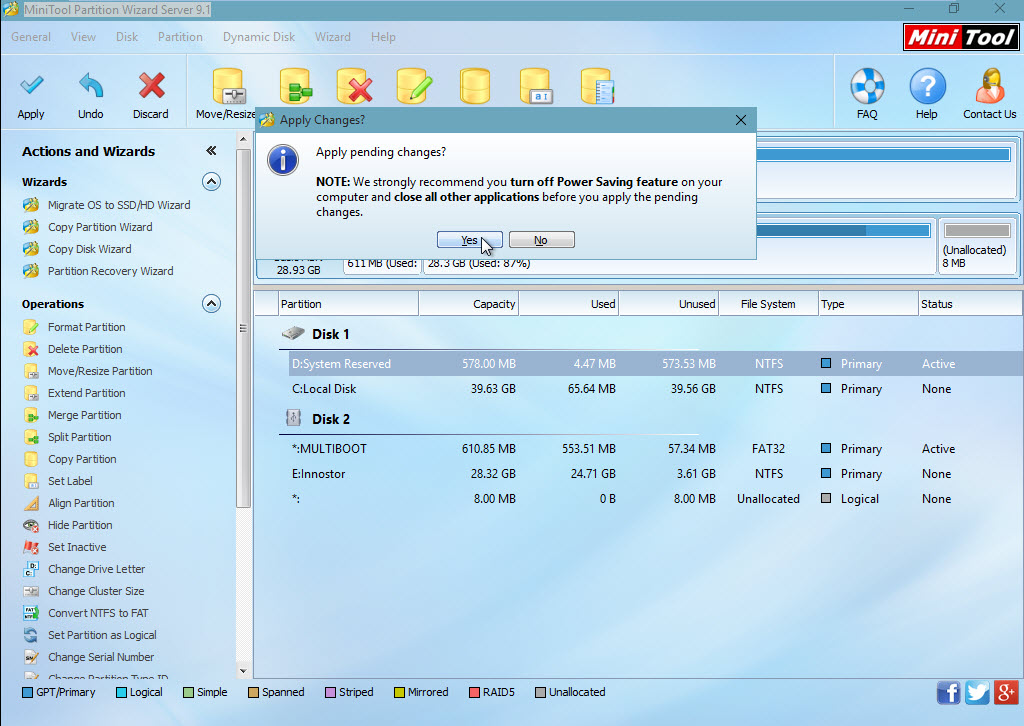
Task: Sort by the Status column header
Action: [x=970, y=304]
